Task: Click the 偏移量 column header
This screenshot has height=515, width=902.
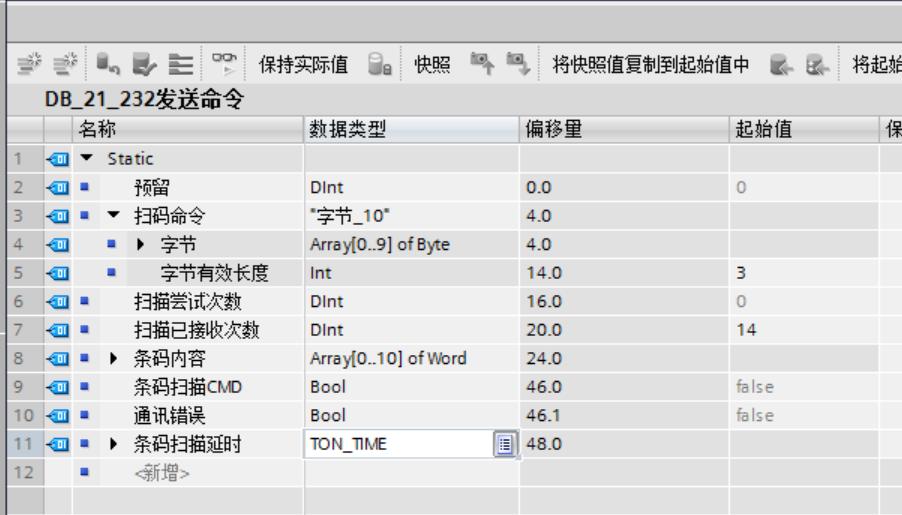Action: tap(624, 129)
